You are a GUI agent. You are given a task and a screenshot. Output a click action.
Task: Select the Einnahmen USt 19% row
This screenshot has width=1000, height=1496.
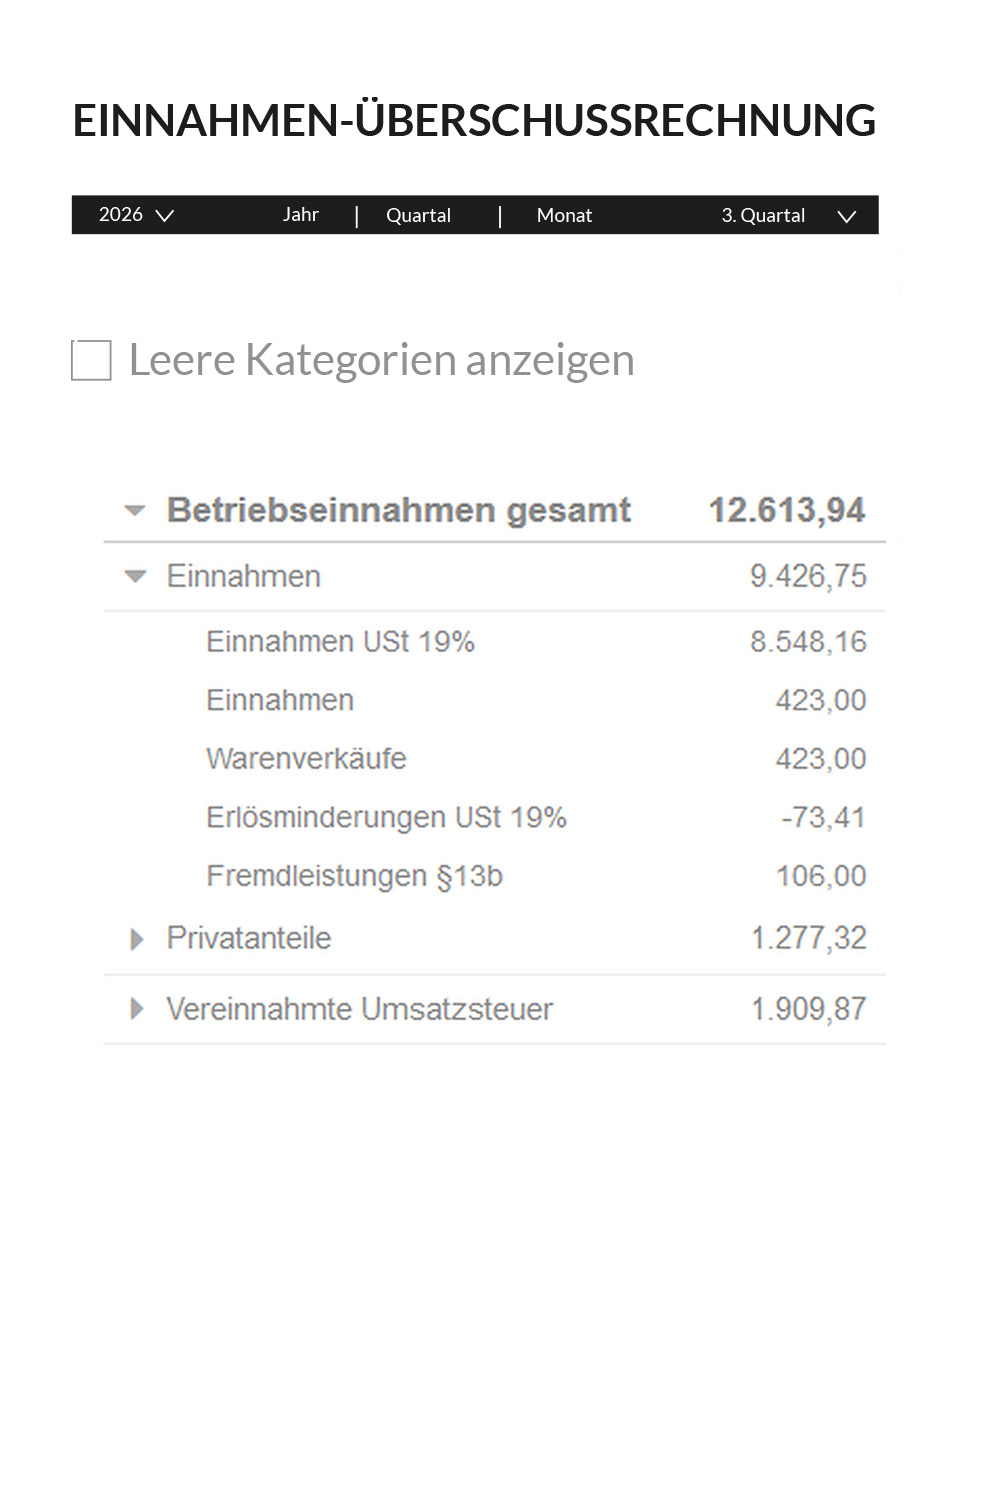click(340, 642)
